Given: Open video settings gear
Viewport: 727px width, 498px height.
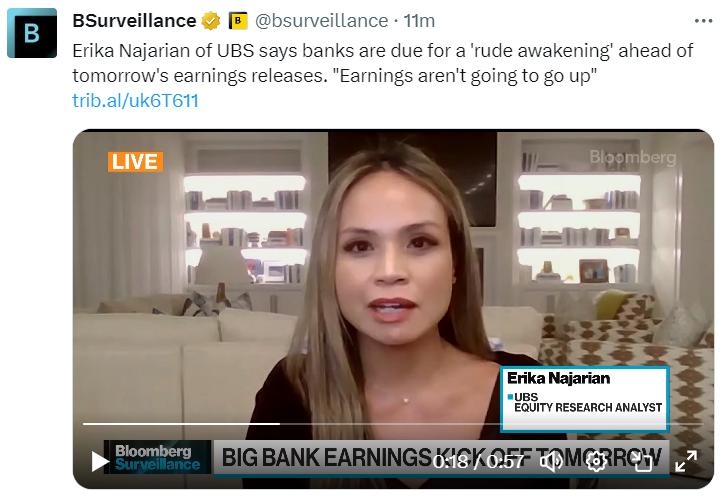Looking at the screenshot, I should coord(596,461).
